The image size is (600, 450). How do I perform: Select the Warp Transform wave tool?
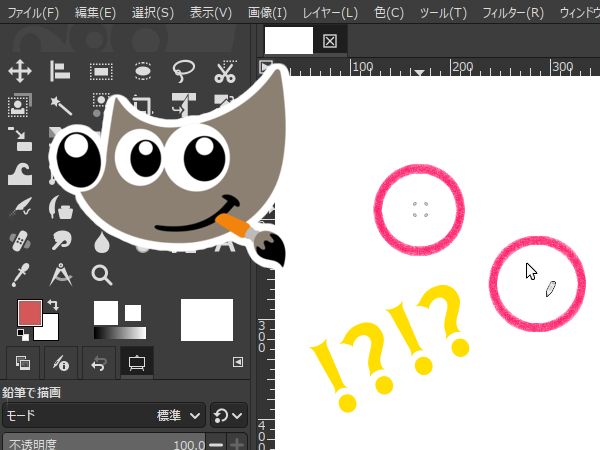point(20,173)
